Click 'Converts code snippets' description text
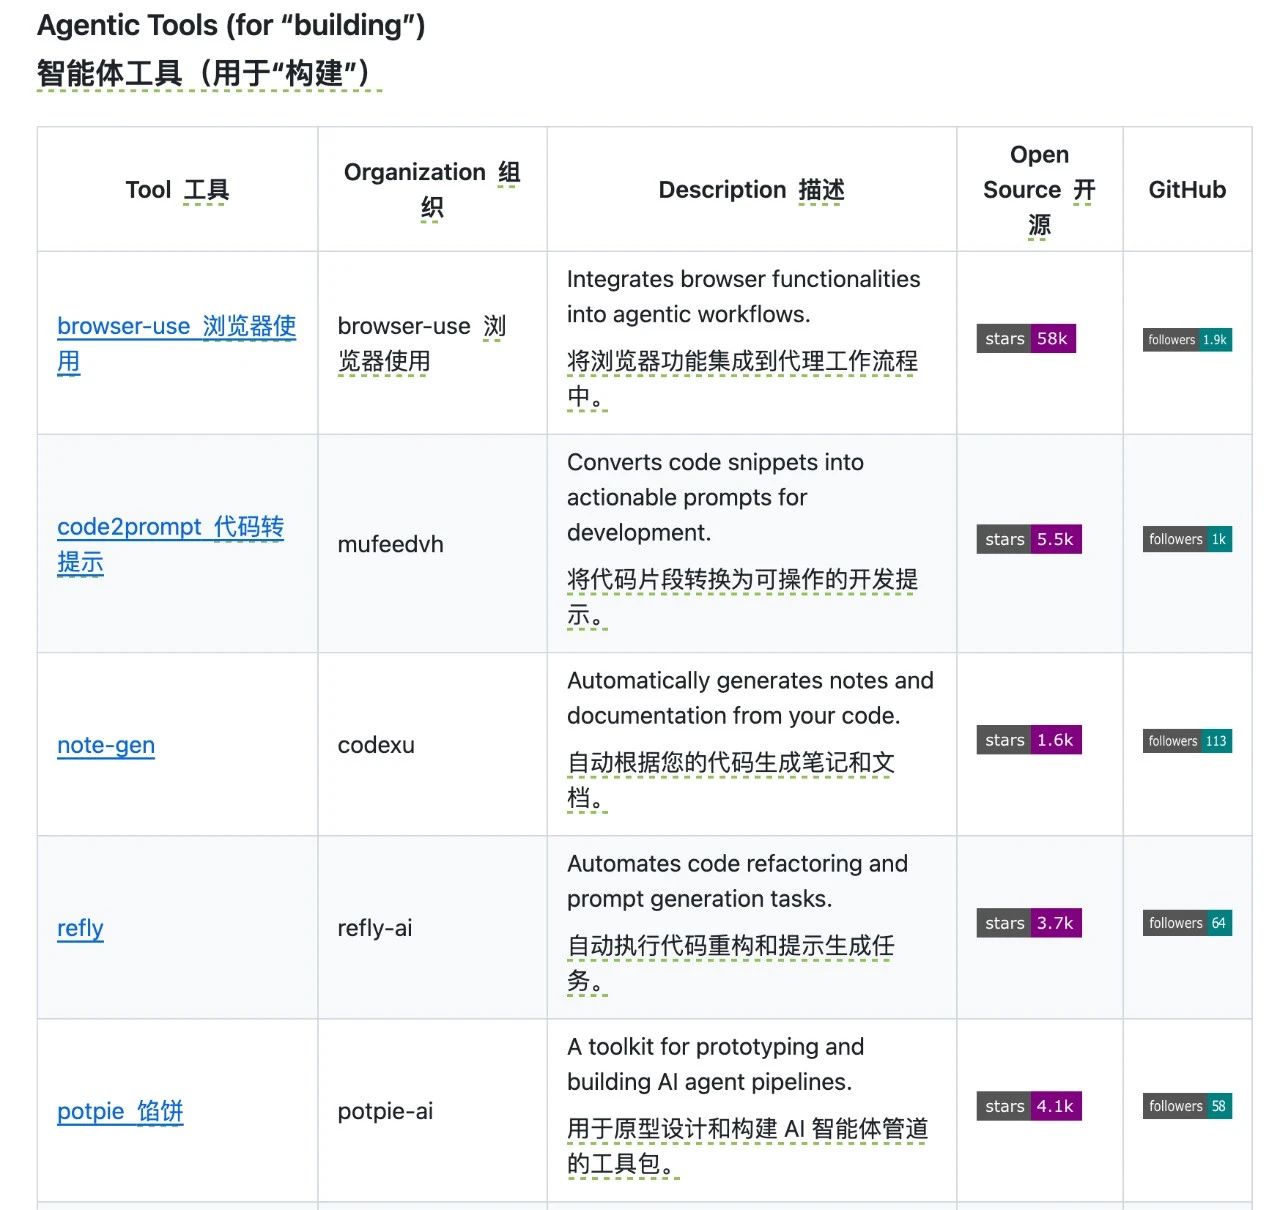The height and width of the screenshot is (1210, 1280). coord(715,497)
